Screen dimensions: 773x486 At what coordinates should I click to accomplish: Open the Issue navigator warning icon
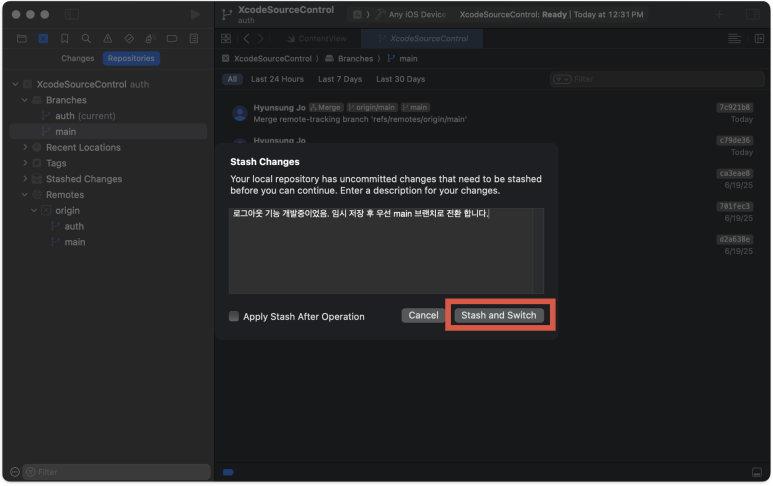[107, 38]
